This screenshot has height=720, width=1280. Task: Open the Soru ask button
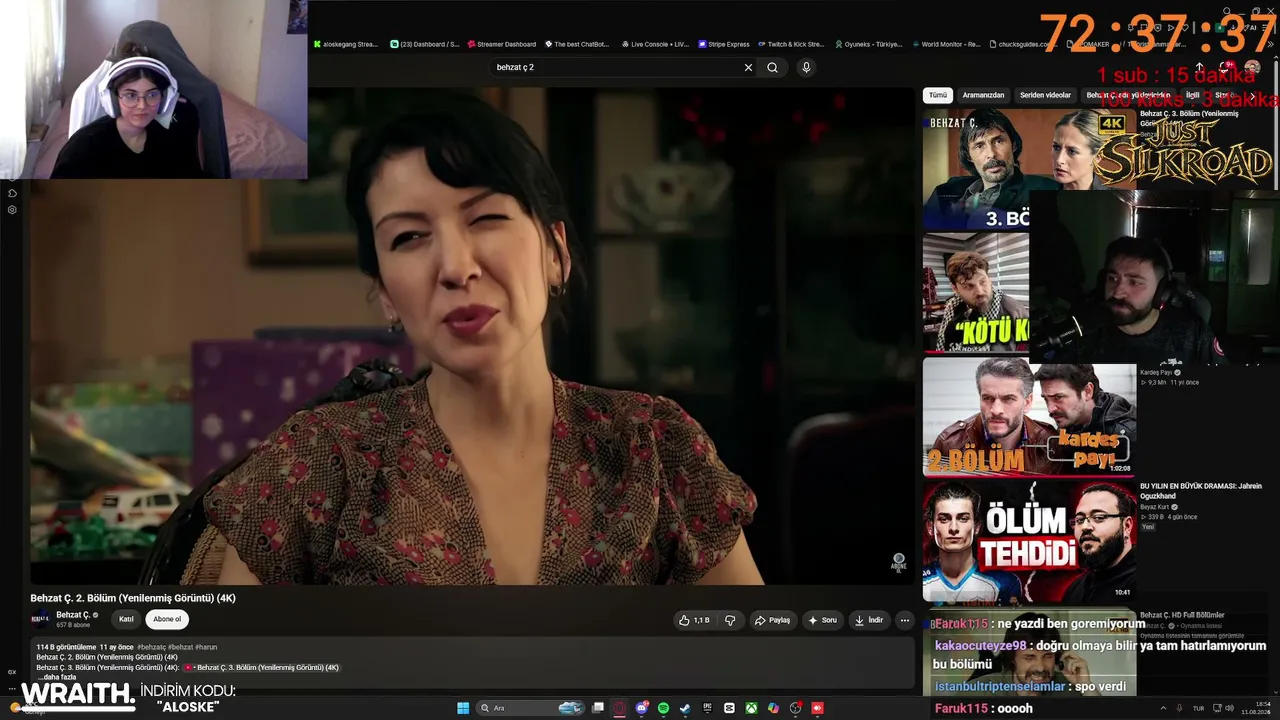point(822,620)
